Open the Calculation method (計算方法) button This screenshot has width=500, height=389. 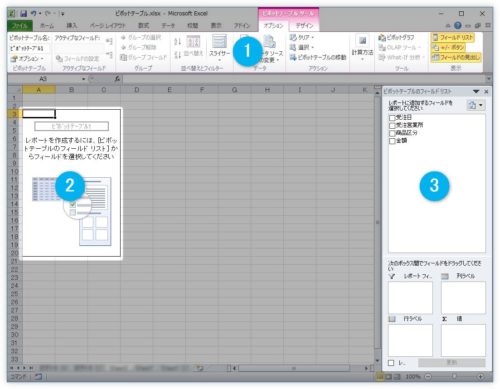[x=362, y=48]
